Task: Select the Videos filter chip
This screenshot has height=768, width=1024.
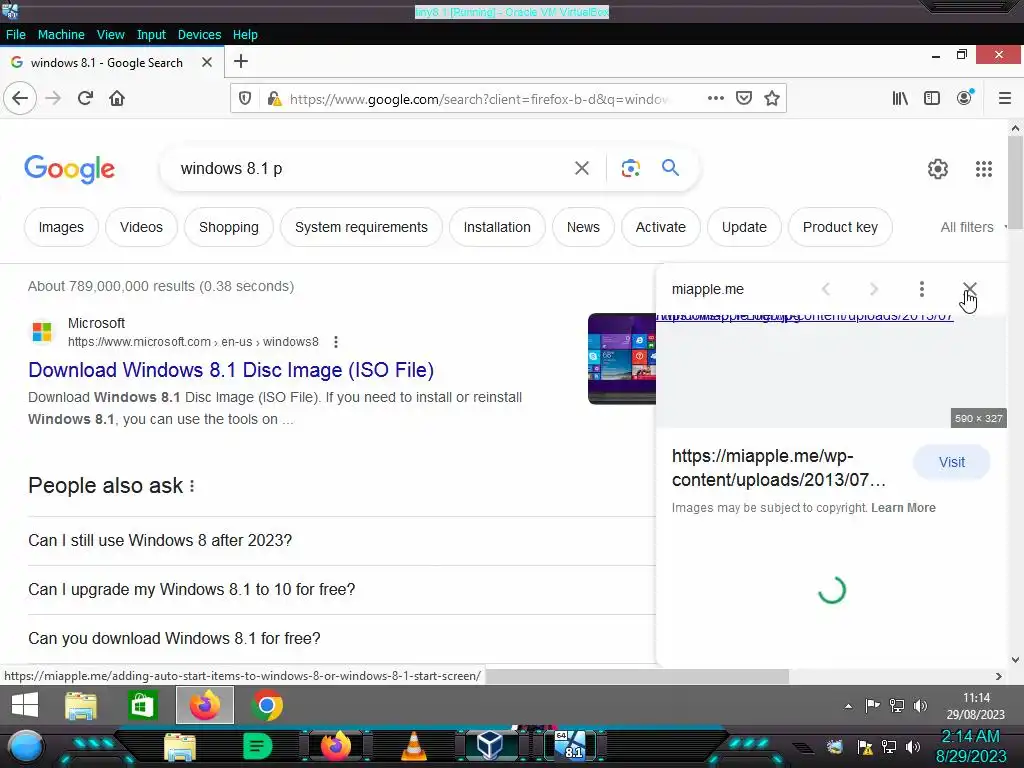Action: pyautogui.click(x=141, y=227)
